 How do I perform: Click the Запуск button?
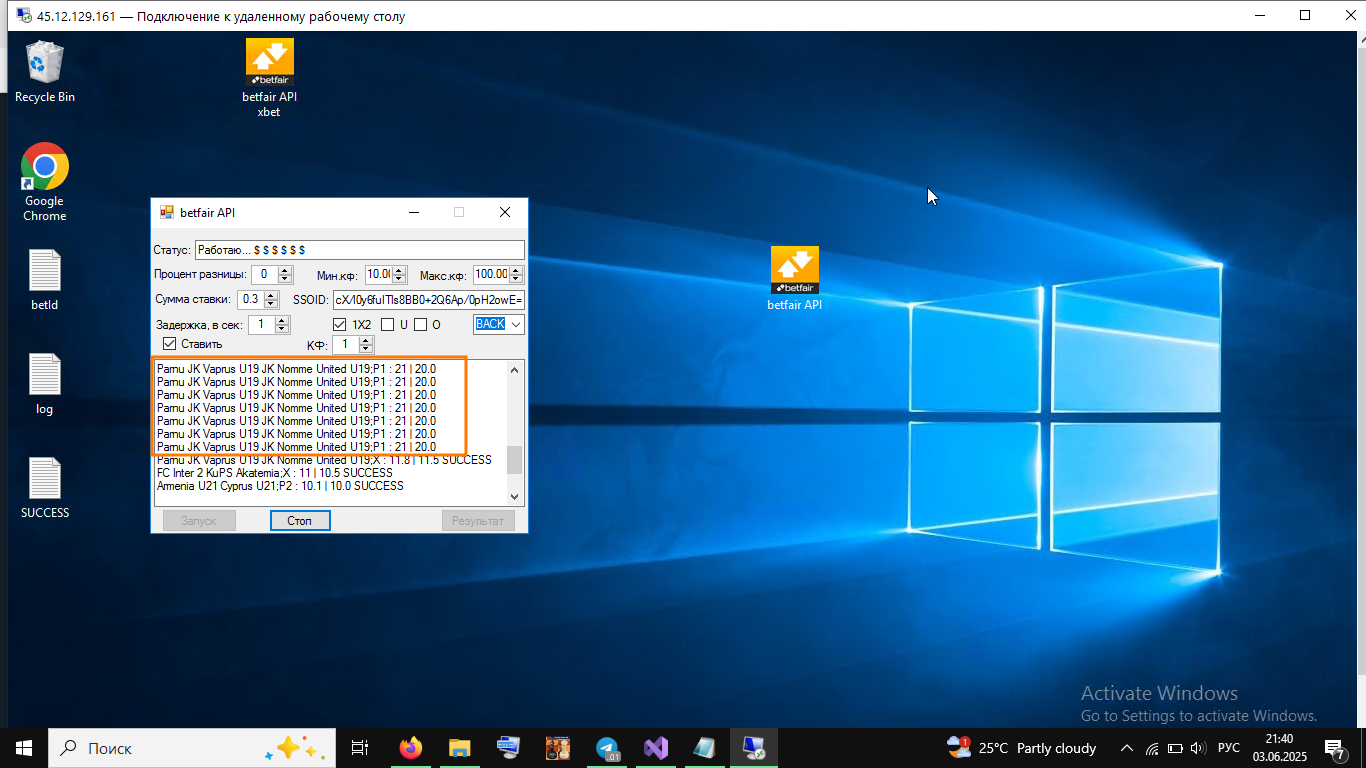click(x=199, y=520)
